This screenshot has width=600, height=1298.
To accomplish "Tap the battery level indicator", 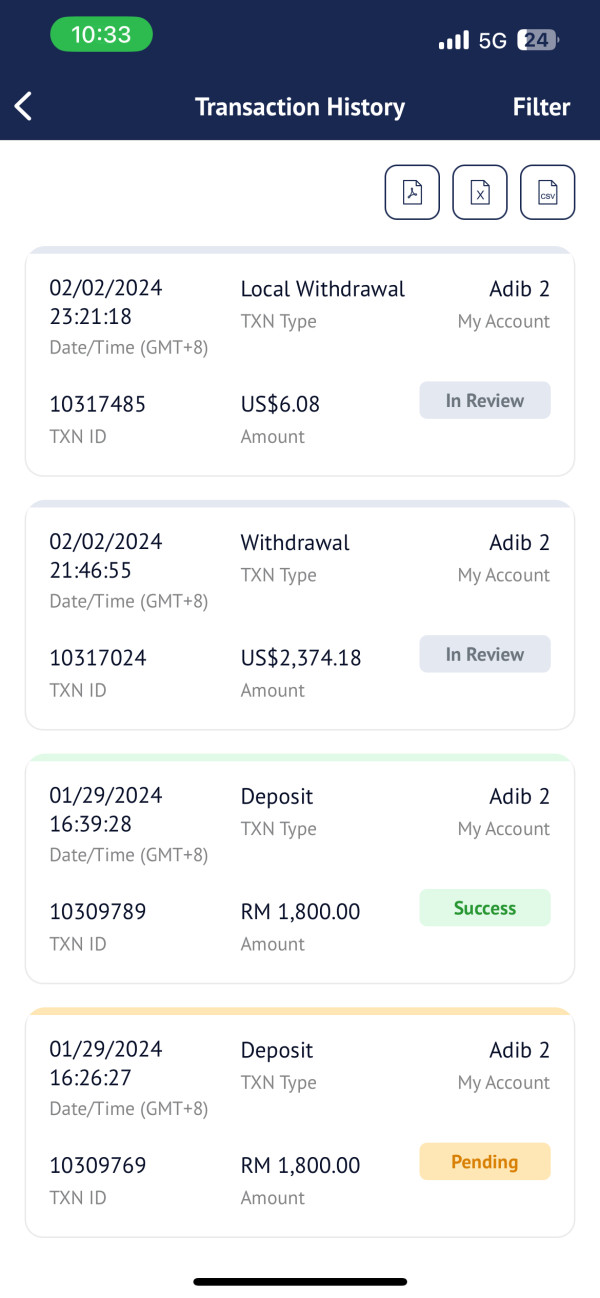I will [538, 41].
